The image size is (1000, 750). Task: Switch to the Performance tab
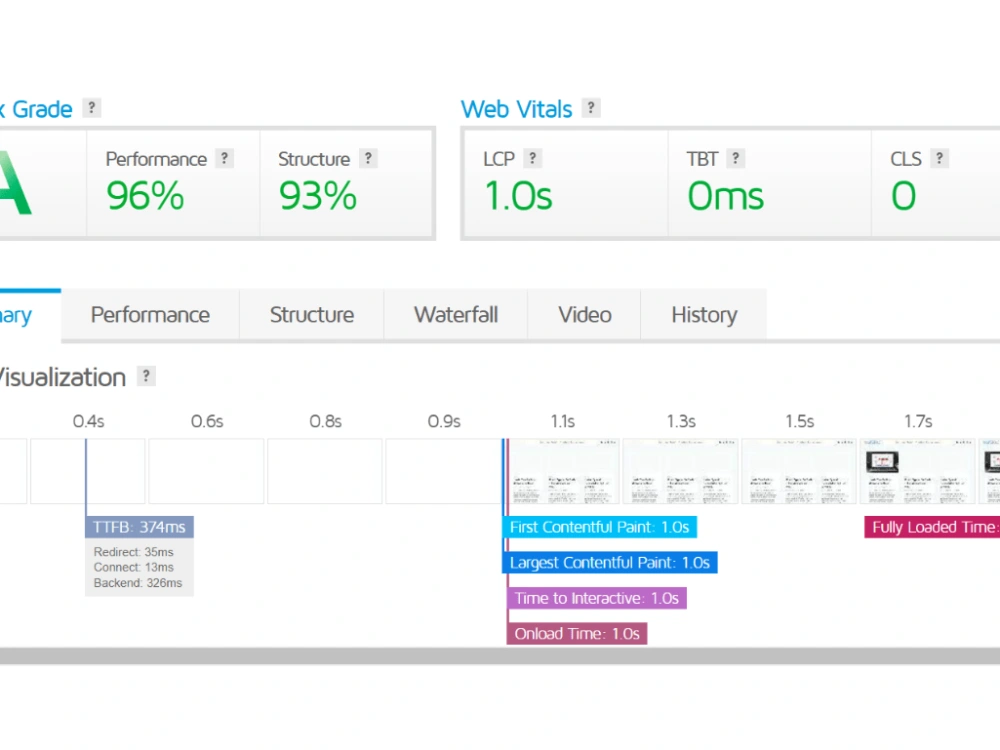pos(150,315)
